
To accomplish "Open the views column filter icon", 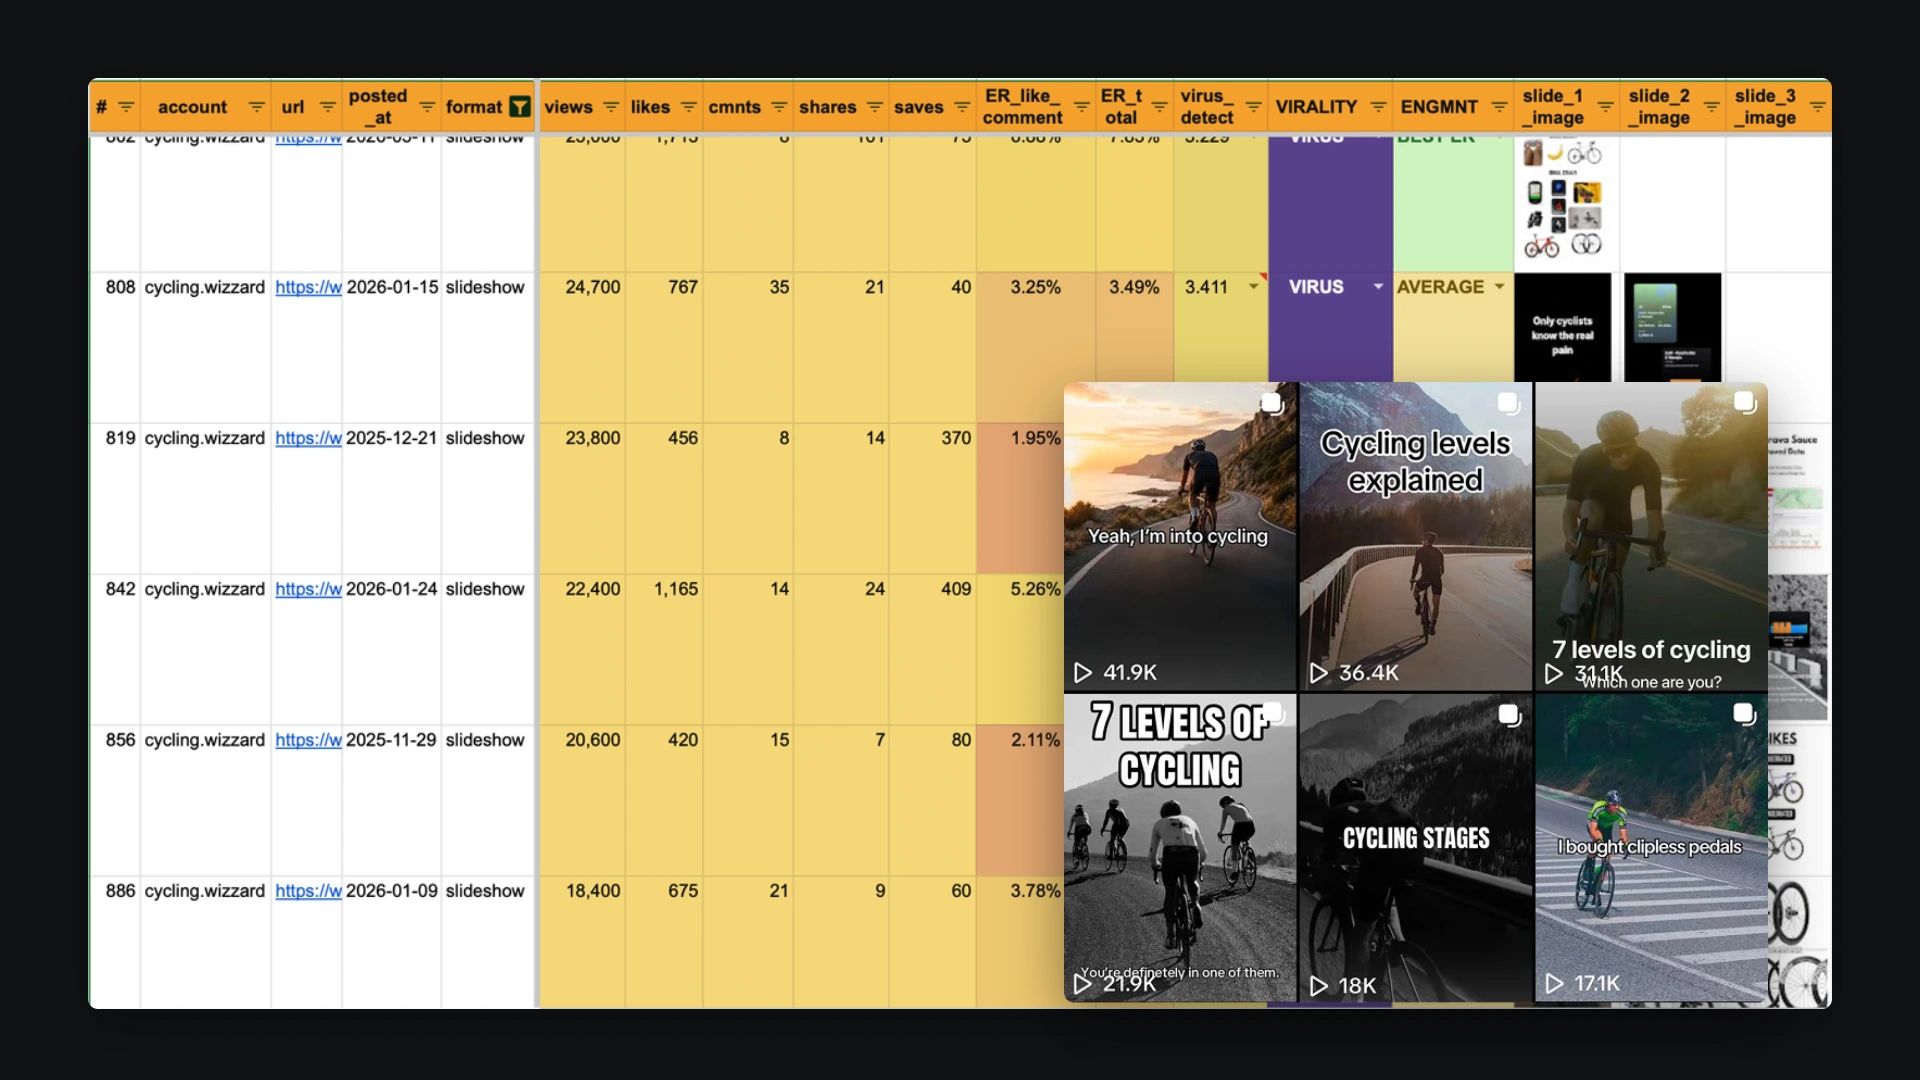I will pyautogui.click(x=611, y=107).
